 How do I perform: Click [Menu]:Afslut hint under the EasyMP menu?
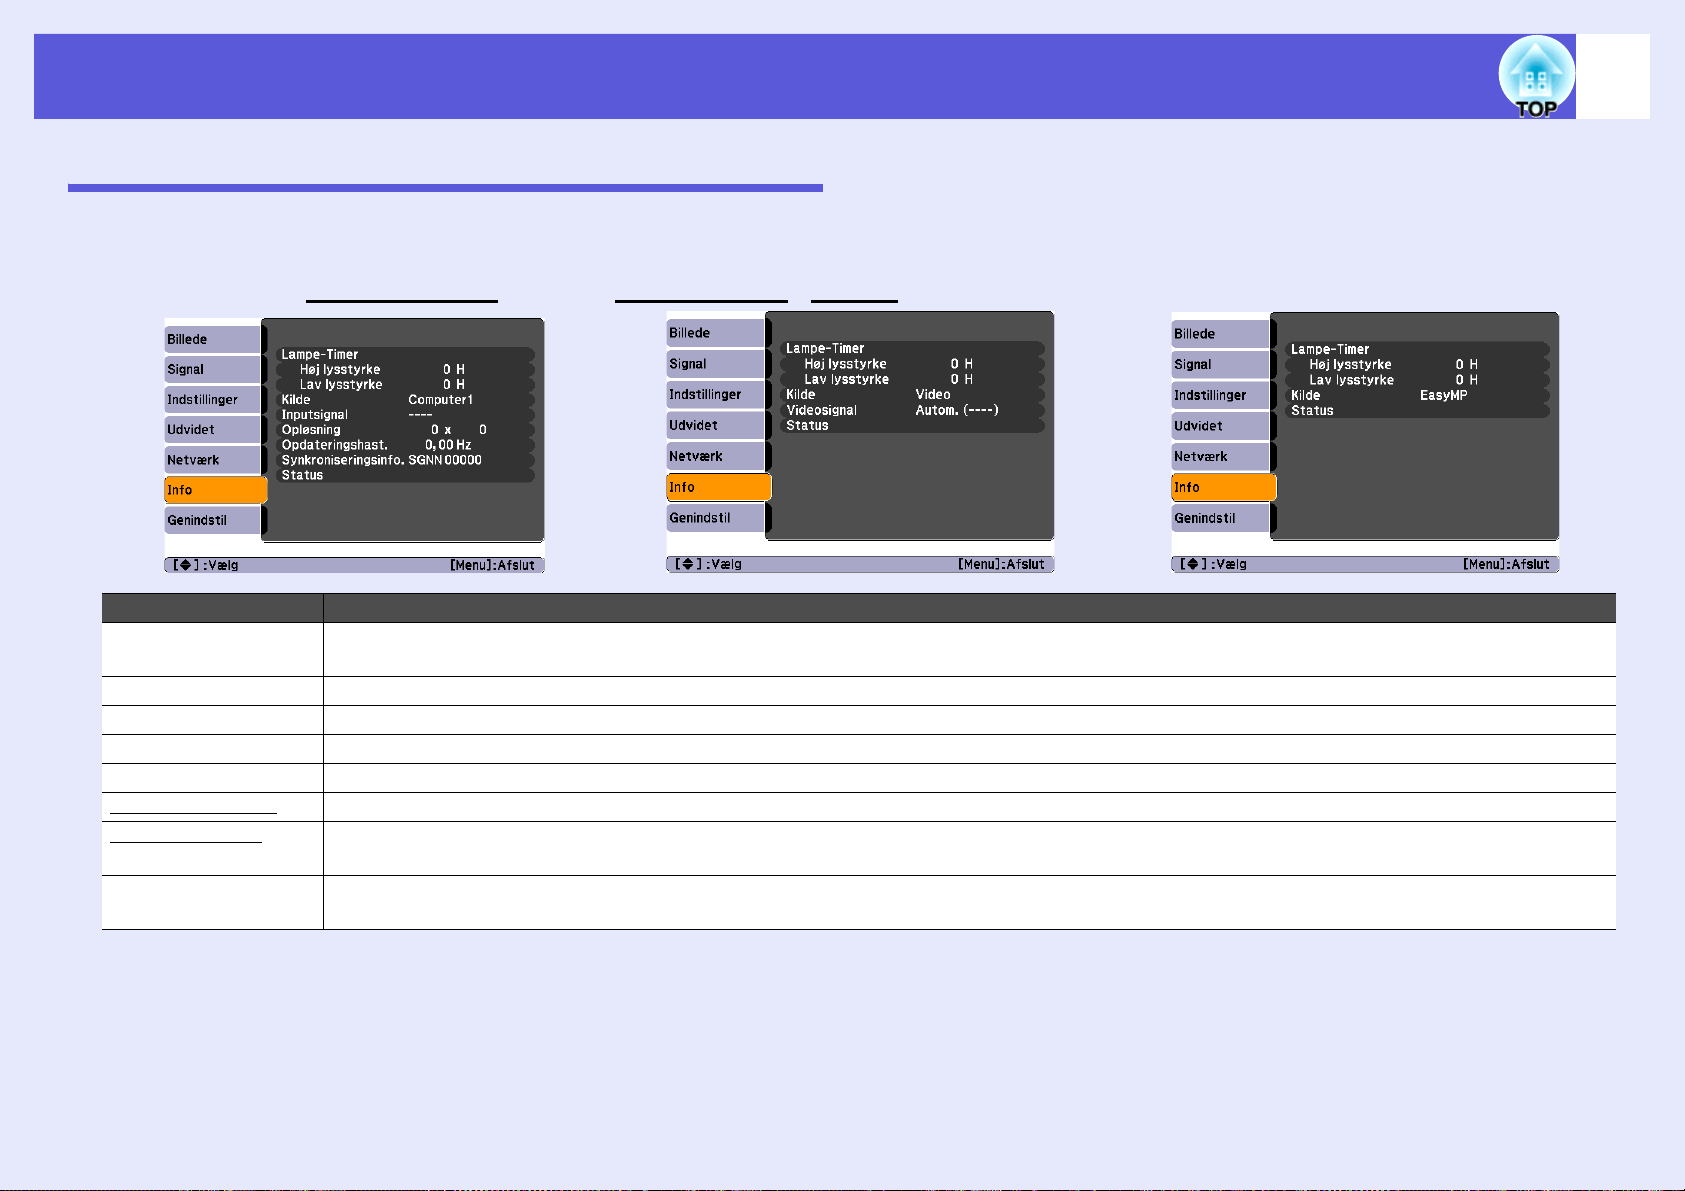point(1506,564)
